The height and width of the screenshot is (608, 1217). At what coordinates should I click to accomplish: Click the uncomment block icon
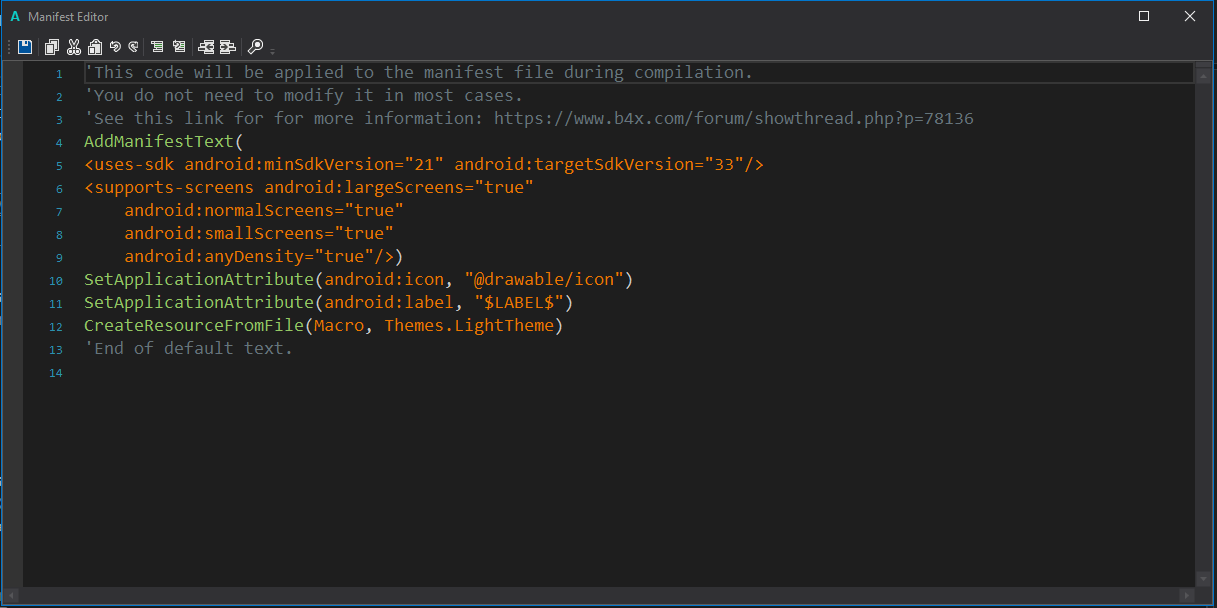coord(179,46)
